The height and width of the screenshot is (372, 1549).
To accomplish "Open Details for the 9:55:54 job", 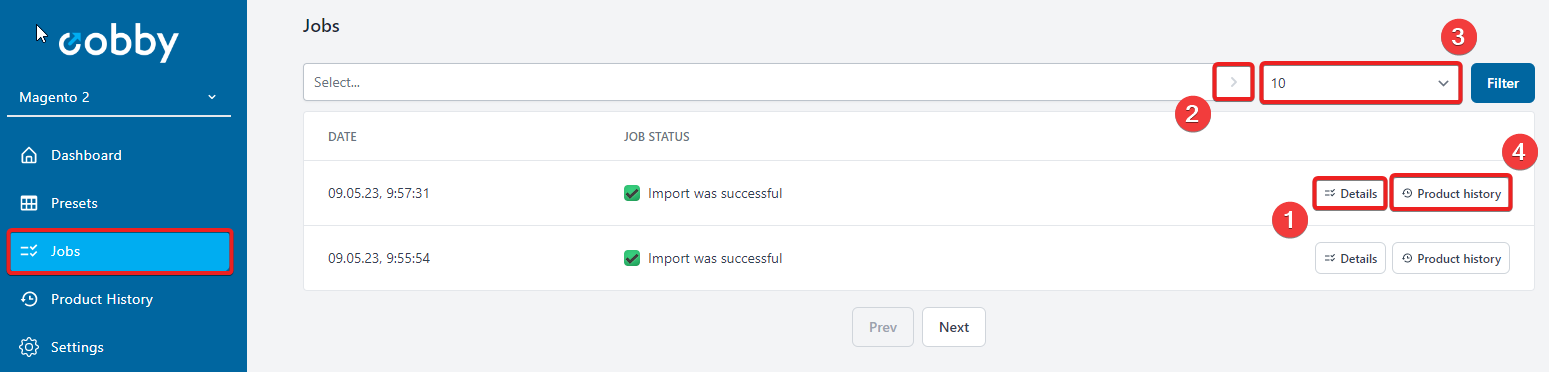I will coord(1350,258).
